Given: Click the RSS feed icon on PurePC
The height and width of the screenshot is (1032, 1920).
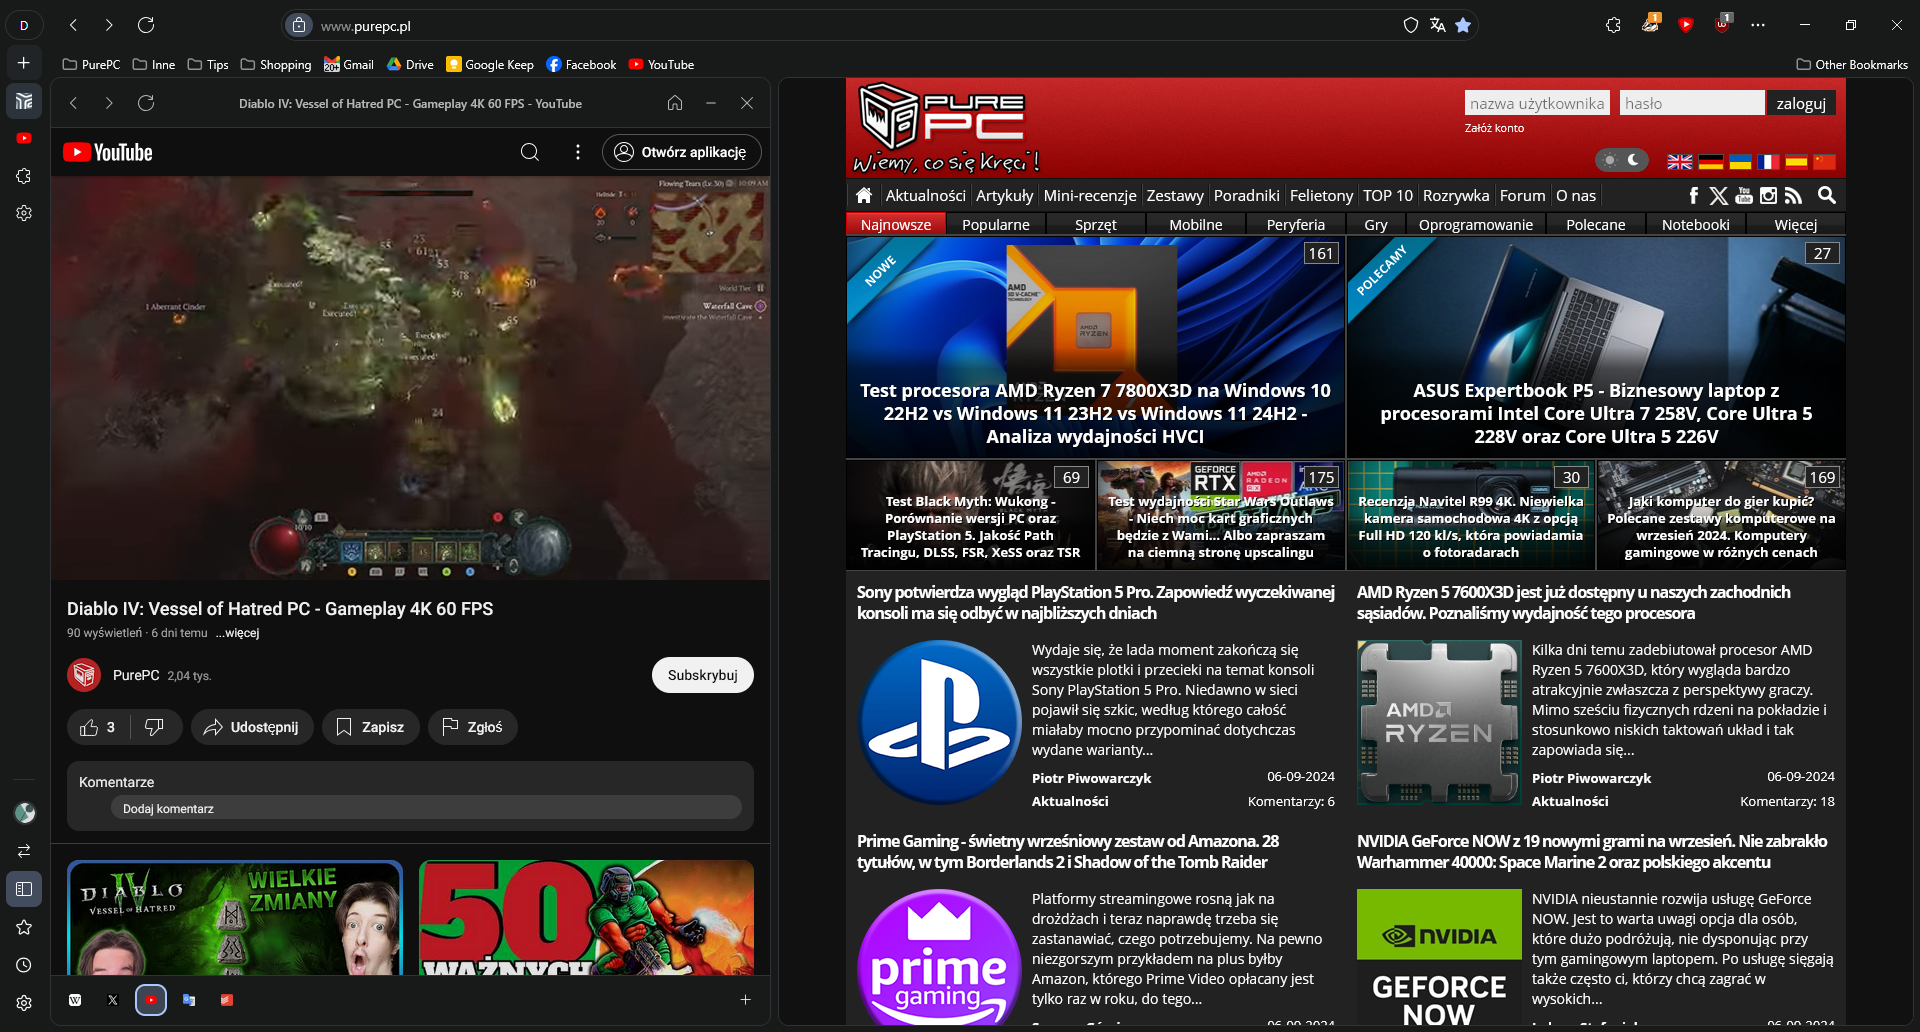Looking at the screenshot, I should 1793,196.
